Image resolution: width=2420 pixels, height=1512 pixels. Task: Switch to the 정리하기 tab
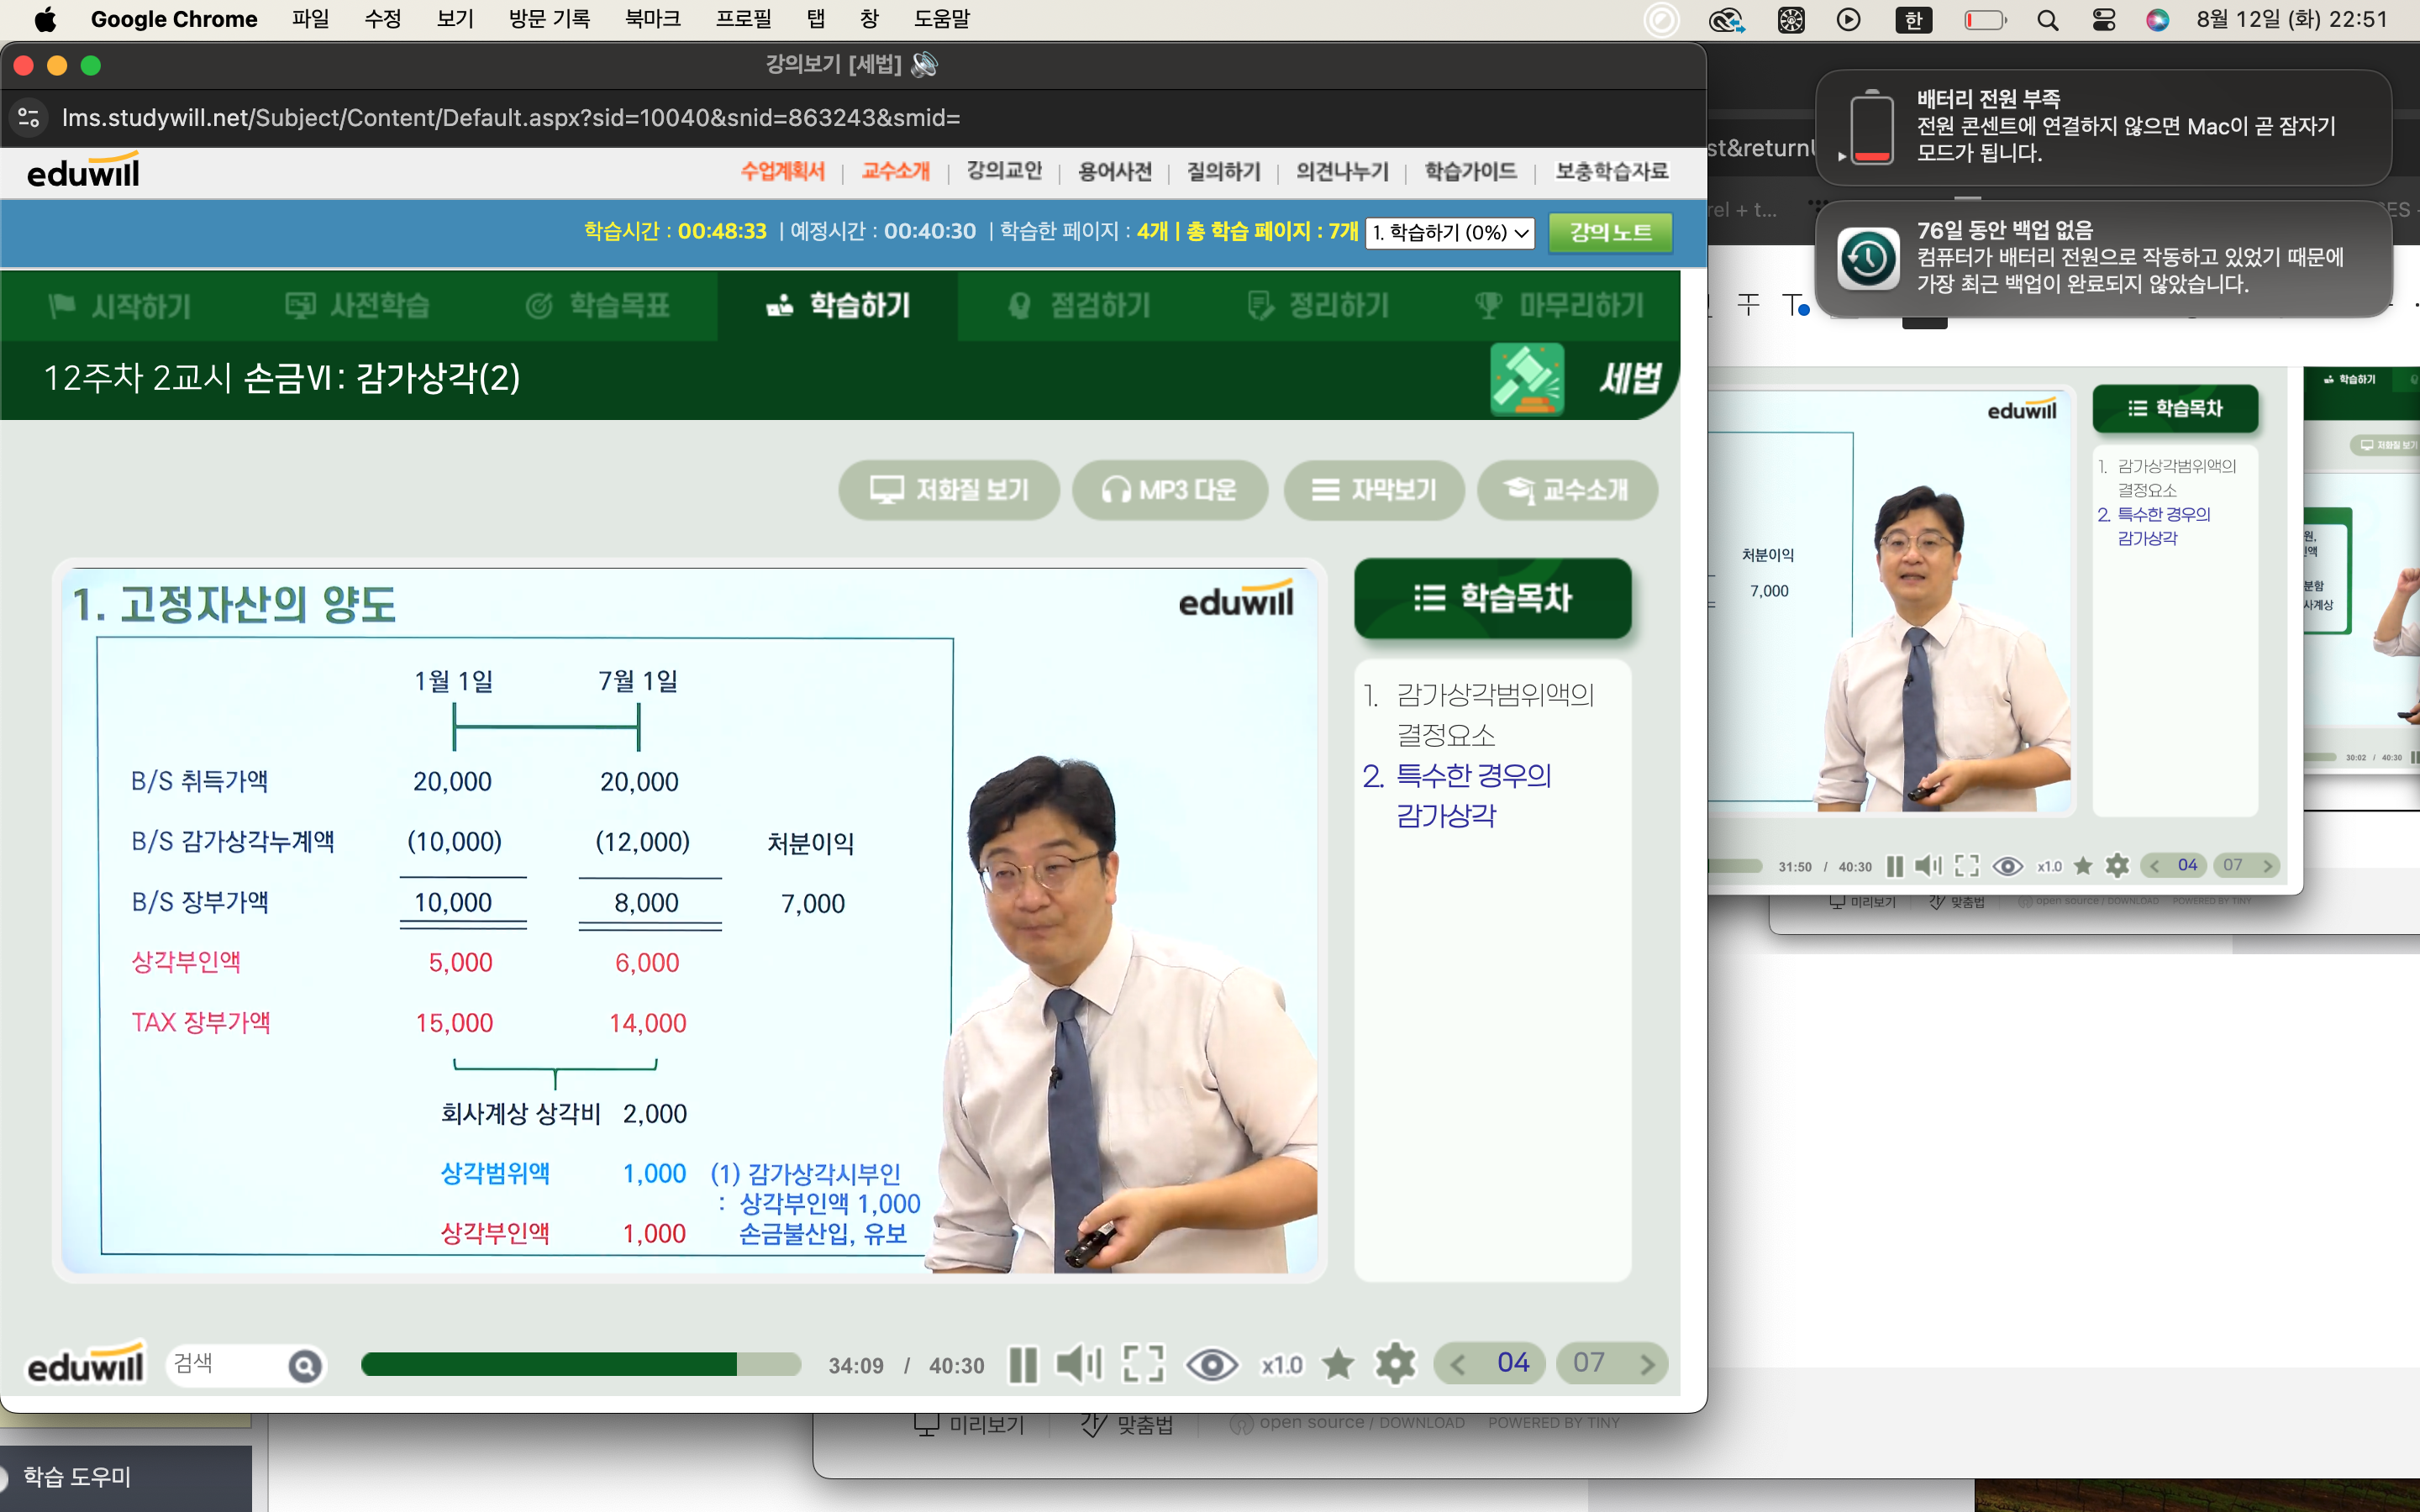(1318, 306)
